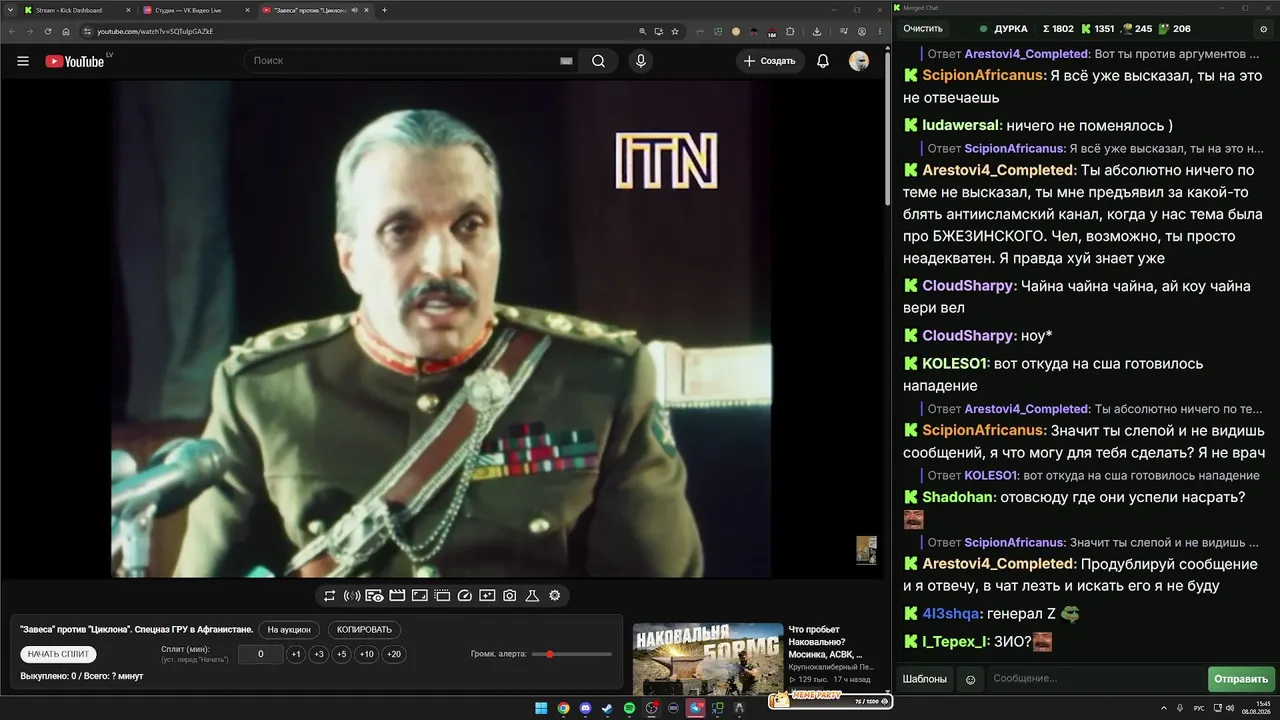Open the on-screen keyboard in the search box
Screen dimensions: 1280x720
pos(566,61)
